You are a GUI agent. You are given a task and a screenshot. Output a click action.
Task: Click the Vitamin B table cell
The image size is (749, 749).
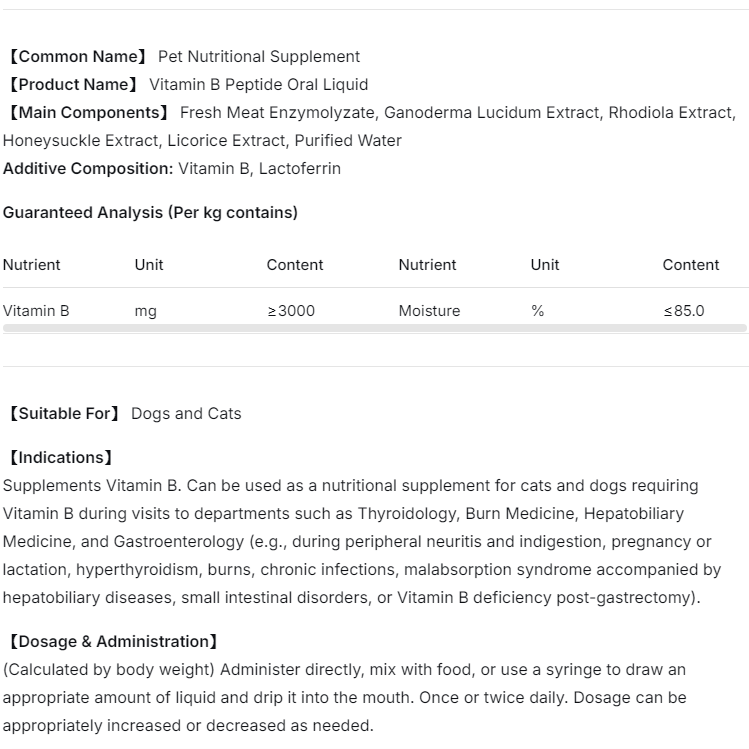tap(36, 310)
